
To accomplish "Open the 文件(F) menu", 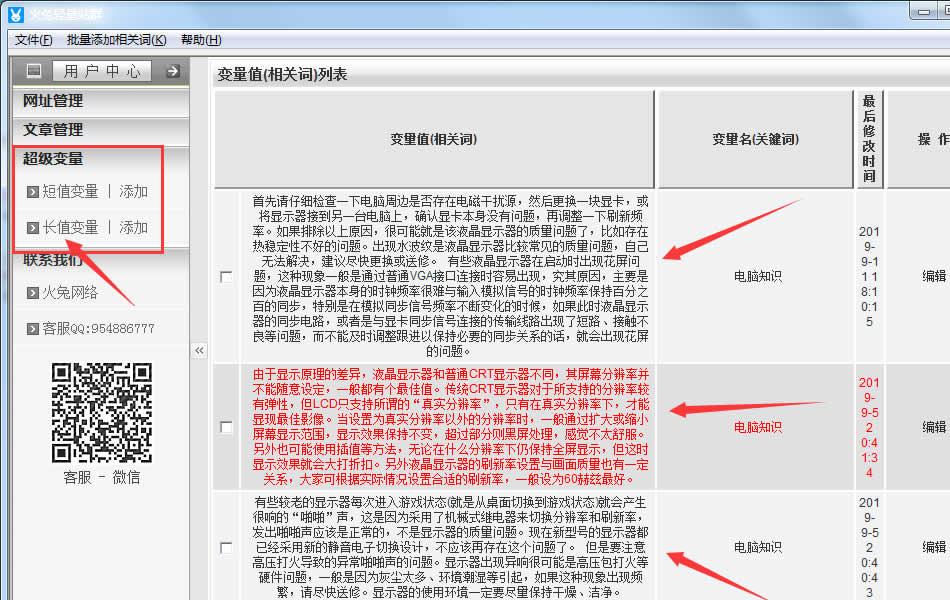I will (x=34, y=40).
